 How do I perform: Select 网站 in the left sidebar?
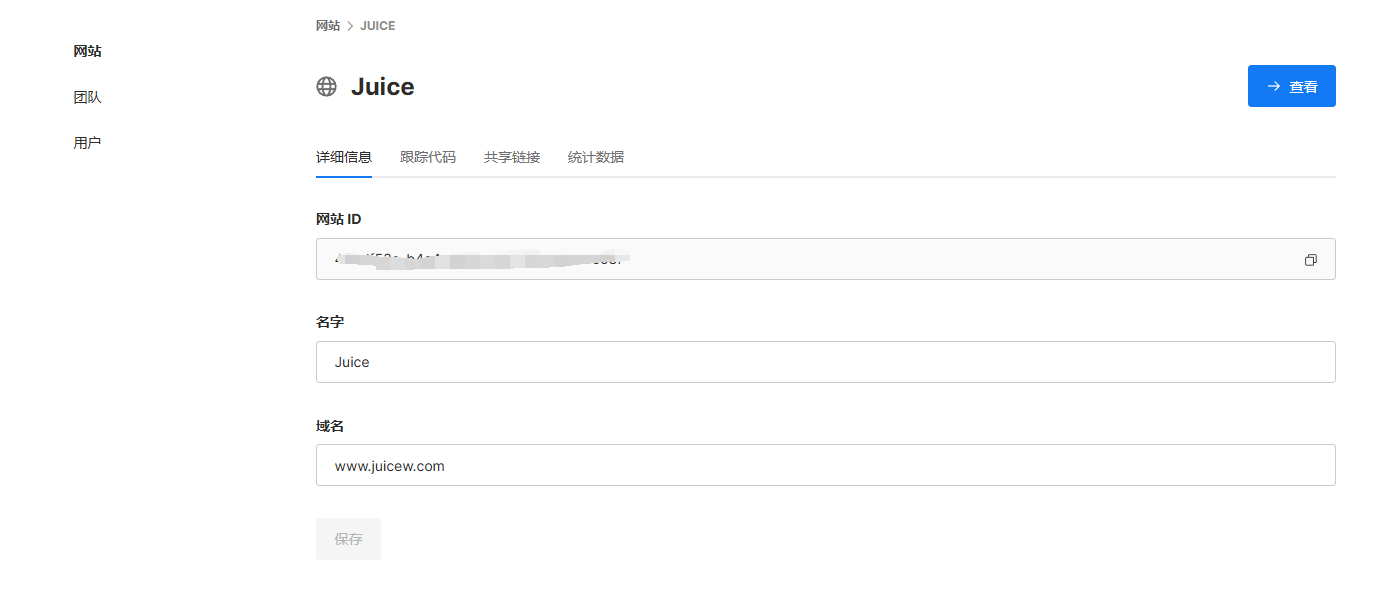88,51
